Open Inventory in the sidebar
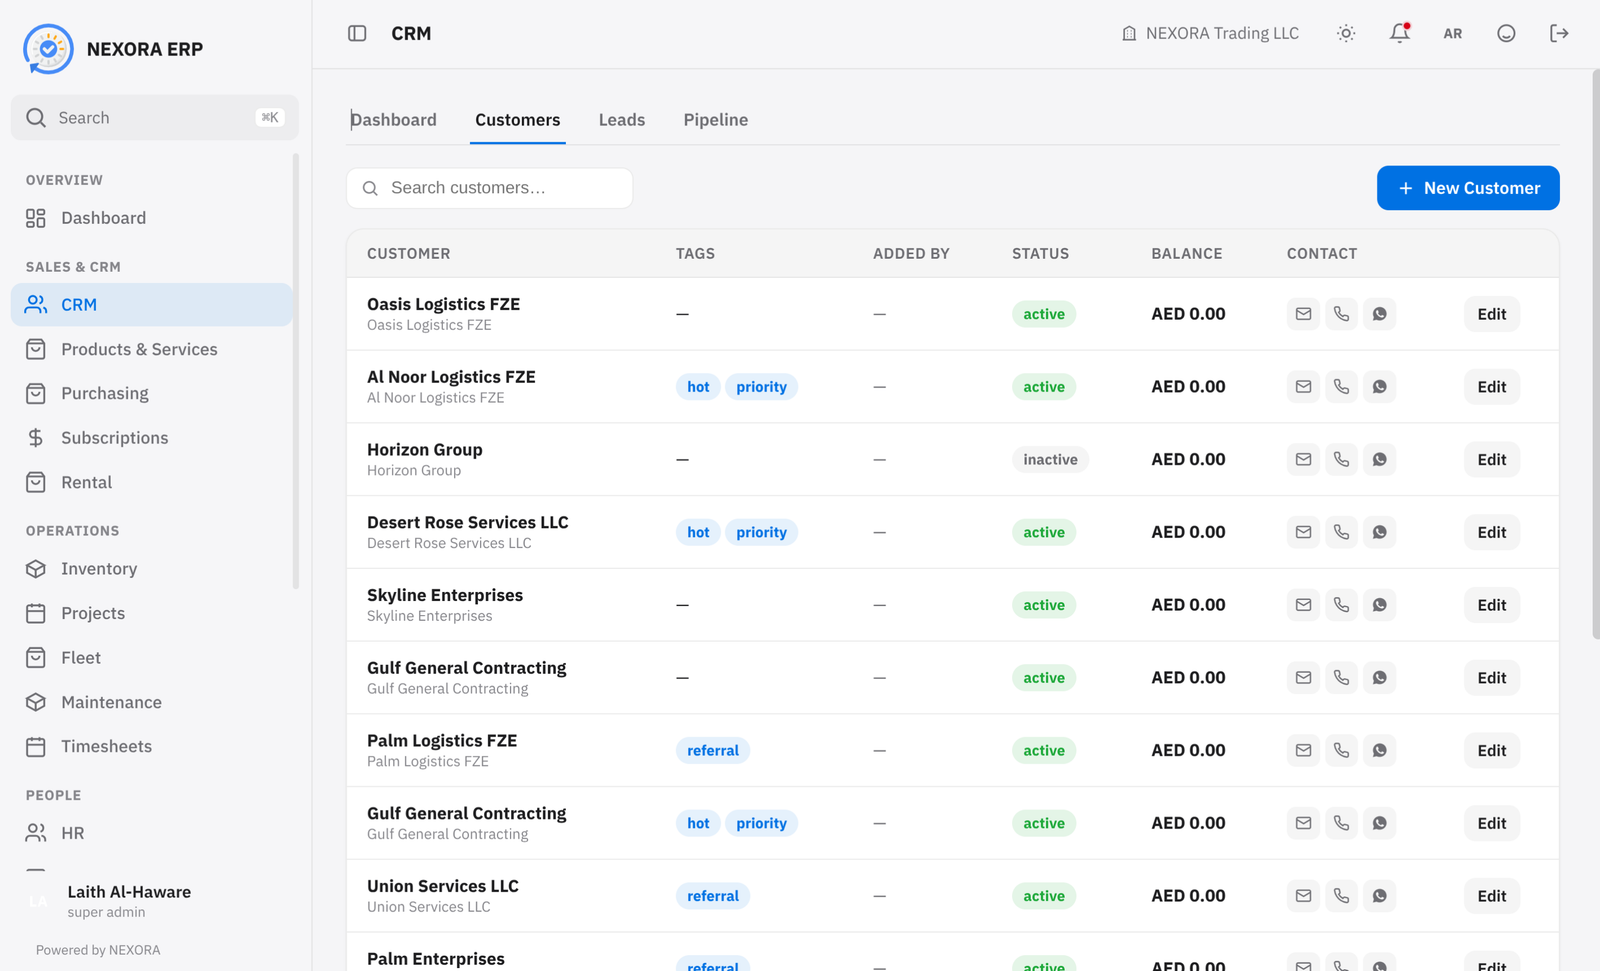 tap(152, 569)
